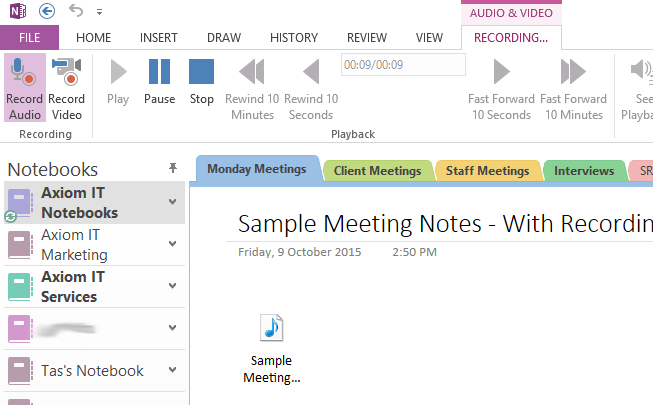This screenshot has height=405, width=653.
Task: Go back using the back arrow
Action: point(47,11)
